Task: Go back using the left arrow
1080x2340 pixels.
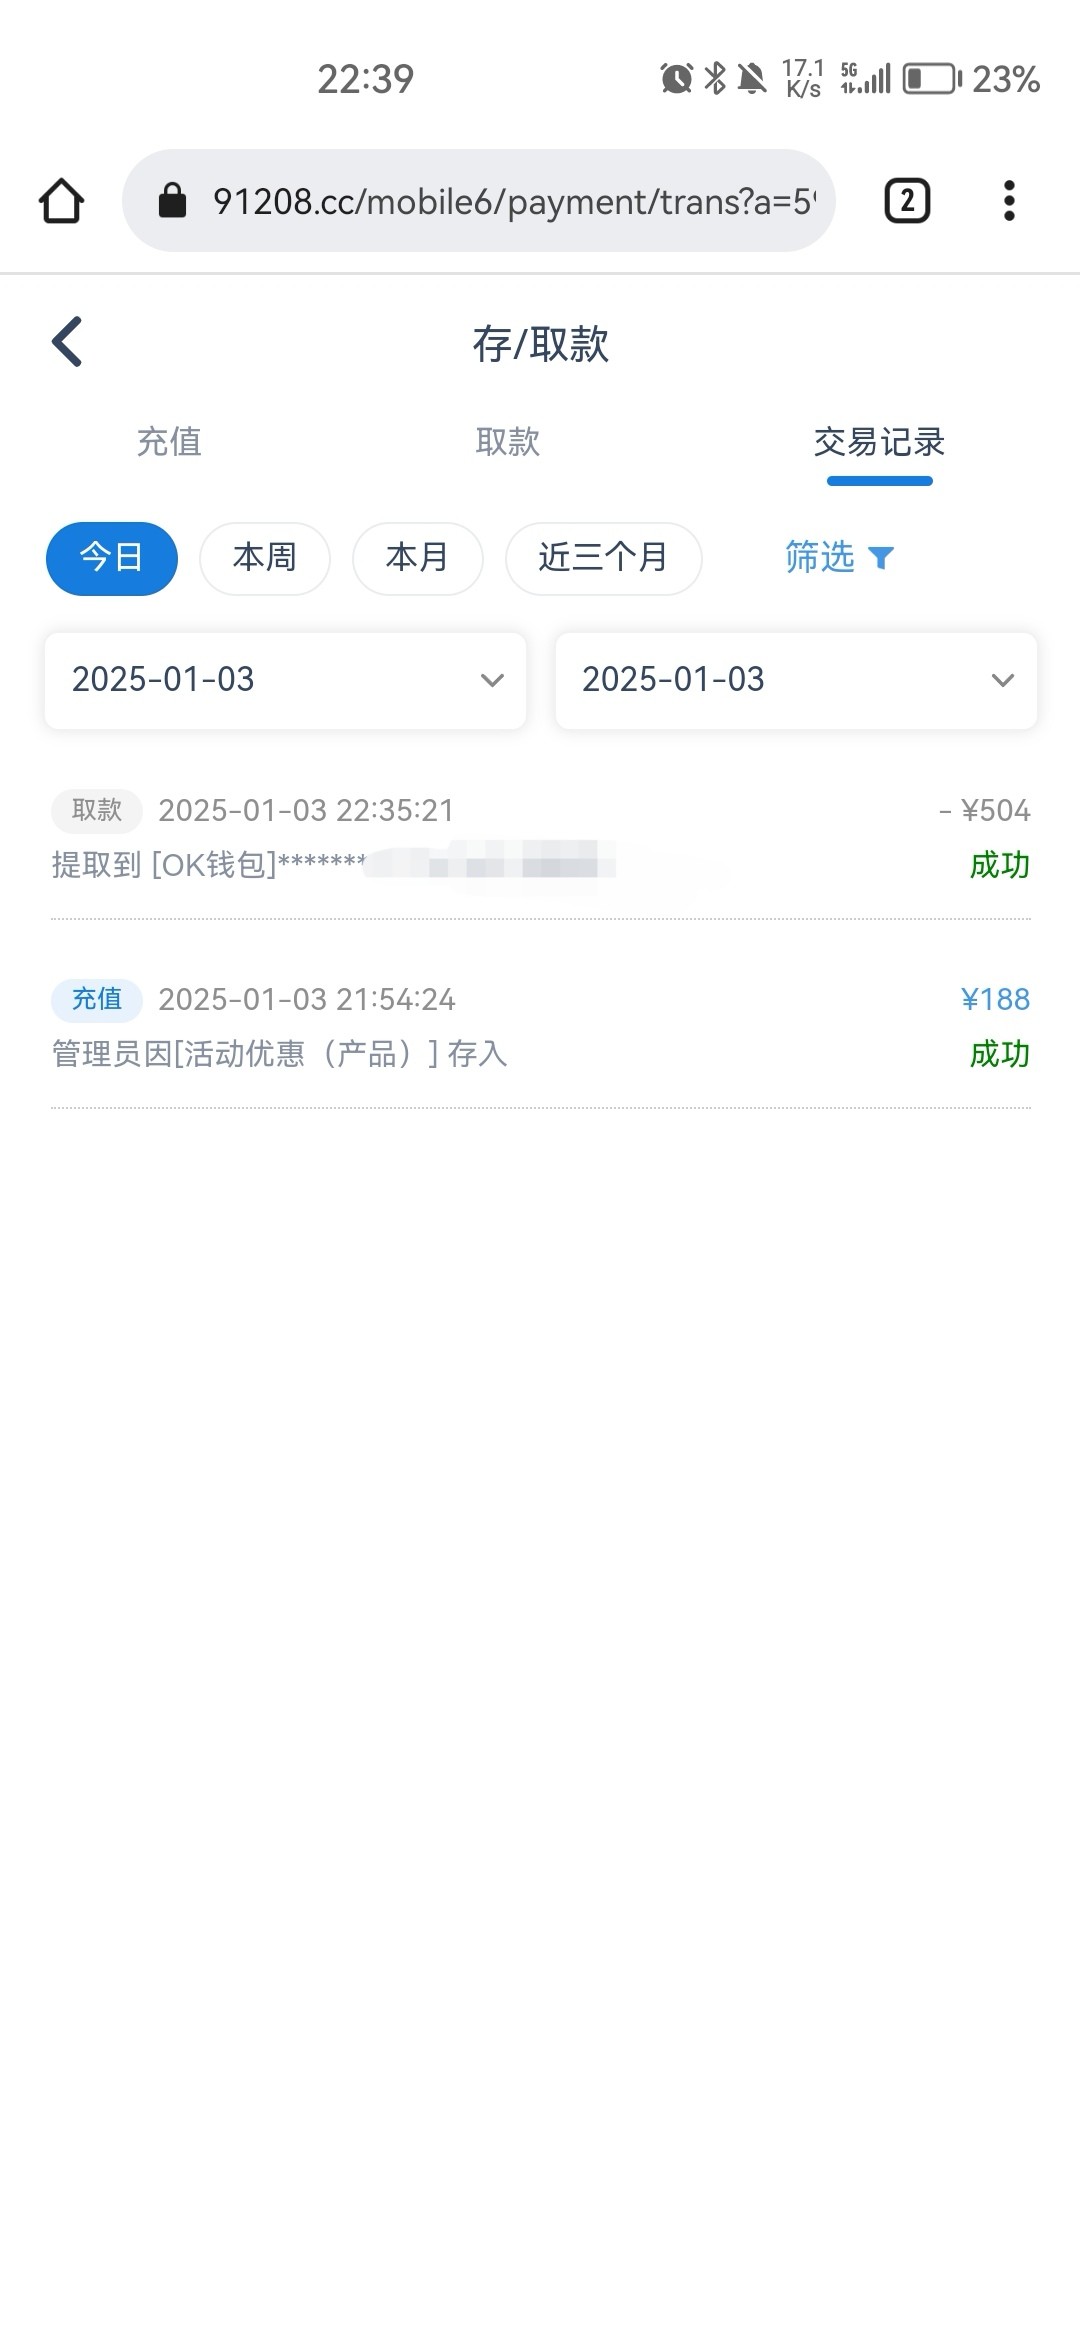Action: click(x=67, y=342)
